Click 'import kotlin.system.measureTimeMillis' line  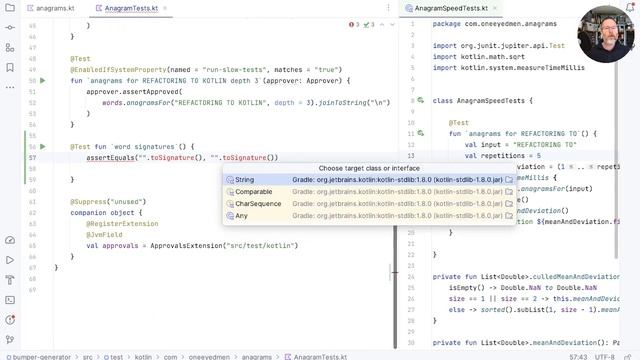509,68
